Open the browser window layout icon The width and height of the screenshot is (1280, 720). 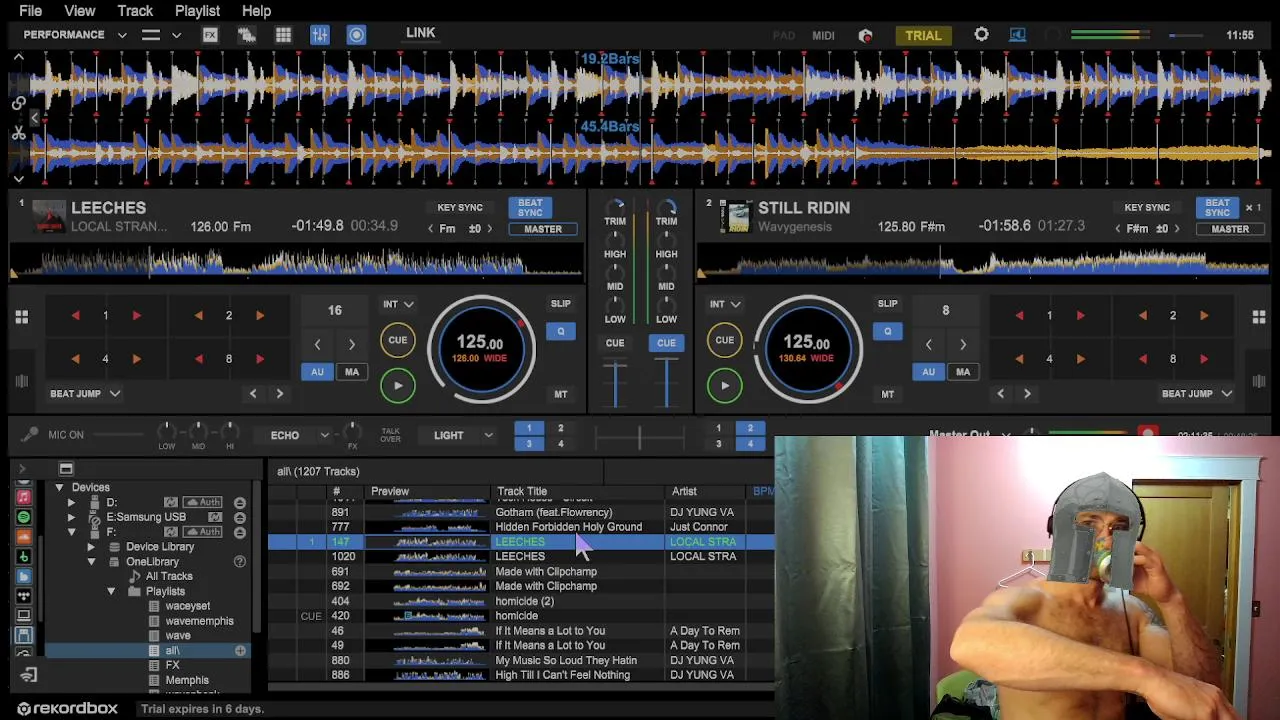[66, 469]
